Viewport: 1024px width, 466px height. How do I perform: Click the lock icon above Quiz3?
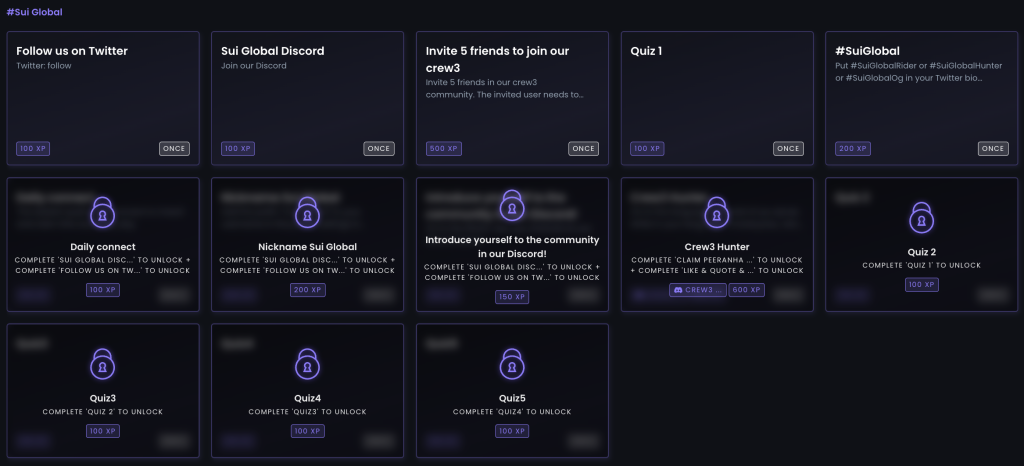pos(103,364)
